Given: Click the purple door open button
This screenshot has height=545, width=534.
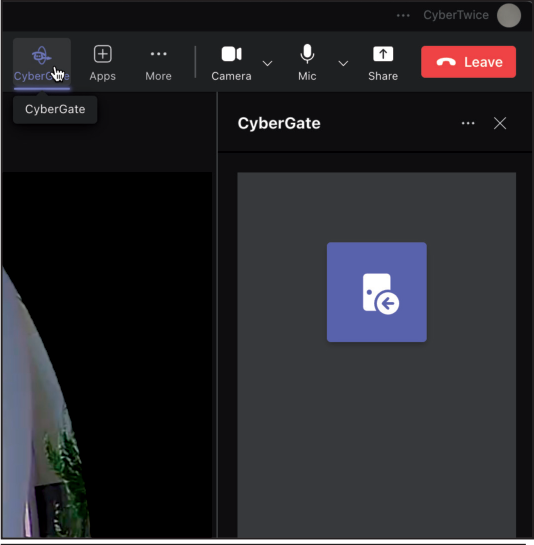Looking at the screenshot, I should tap(377, 292).
